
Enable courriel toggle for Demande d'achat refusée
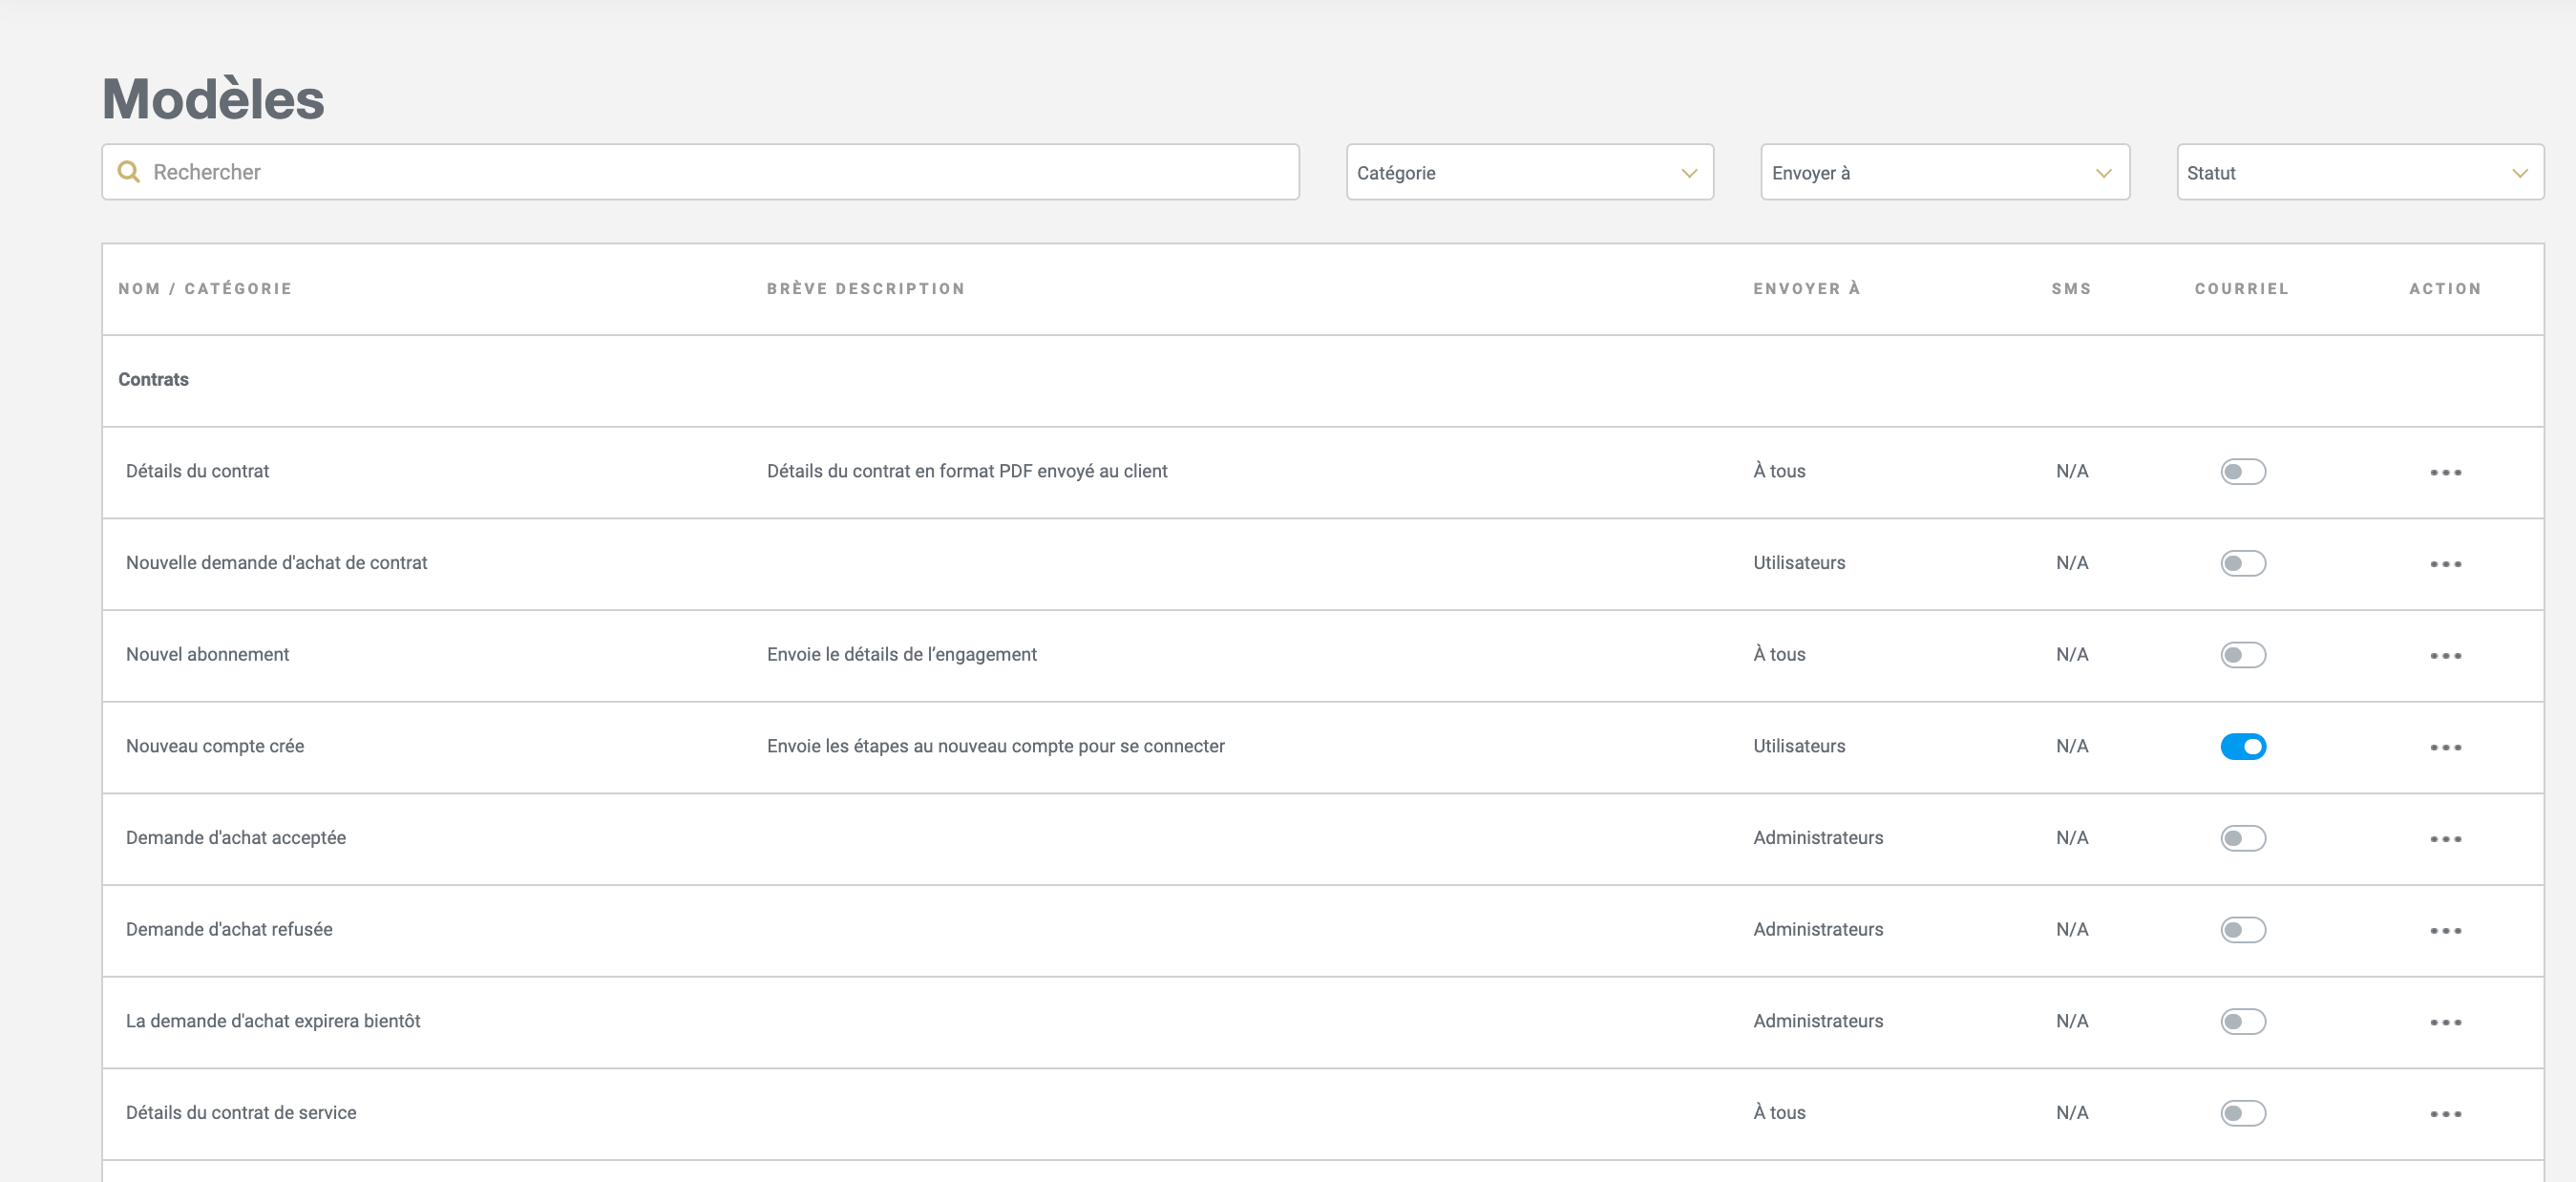(2242, 930)
